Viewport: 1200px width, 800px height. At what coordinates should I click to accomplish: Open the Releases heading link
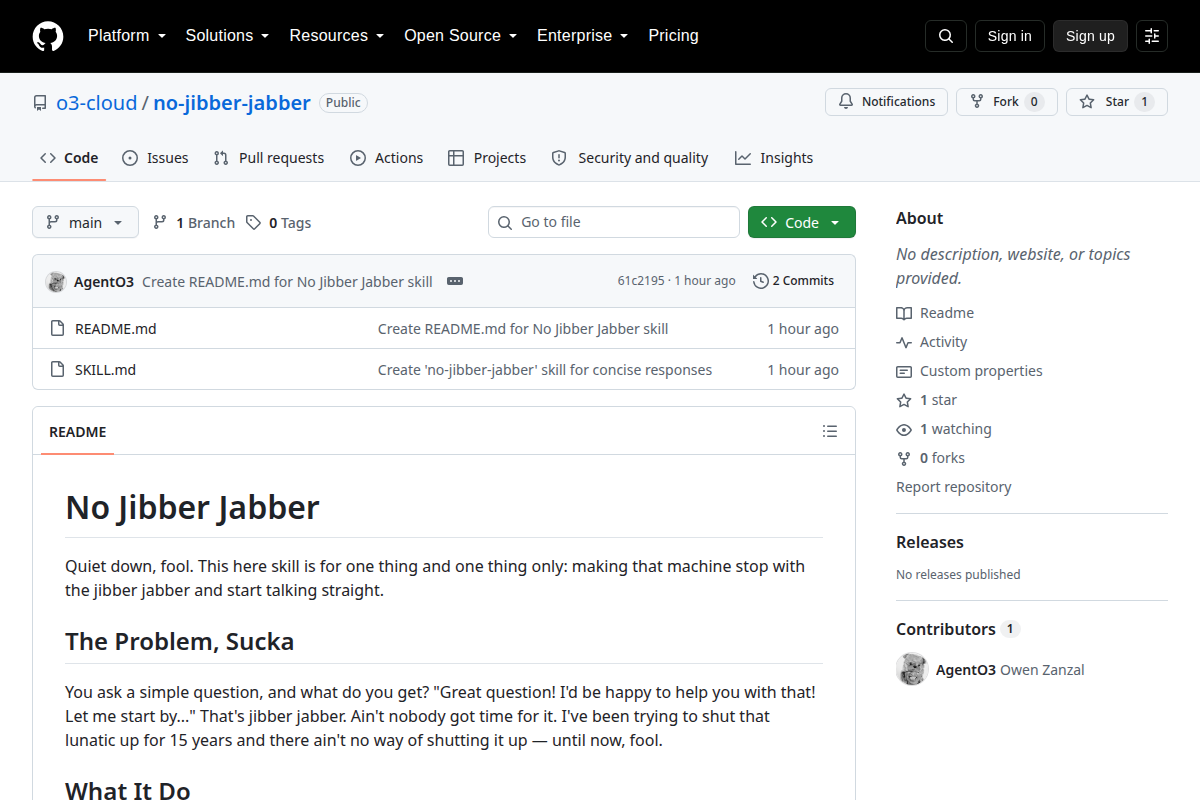pos(930,542)
